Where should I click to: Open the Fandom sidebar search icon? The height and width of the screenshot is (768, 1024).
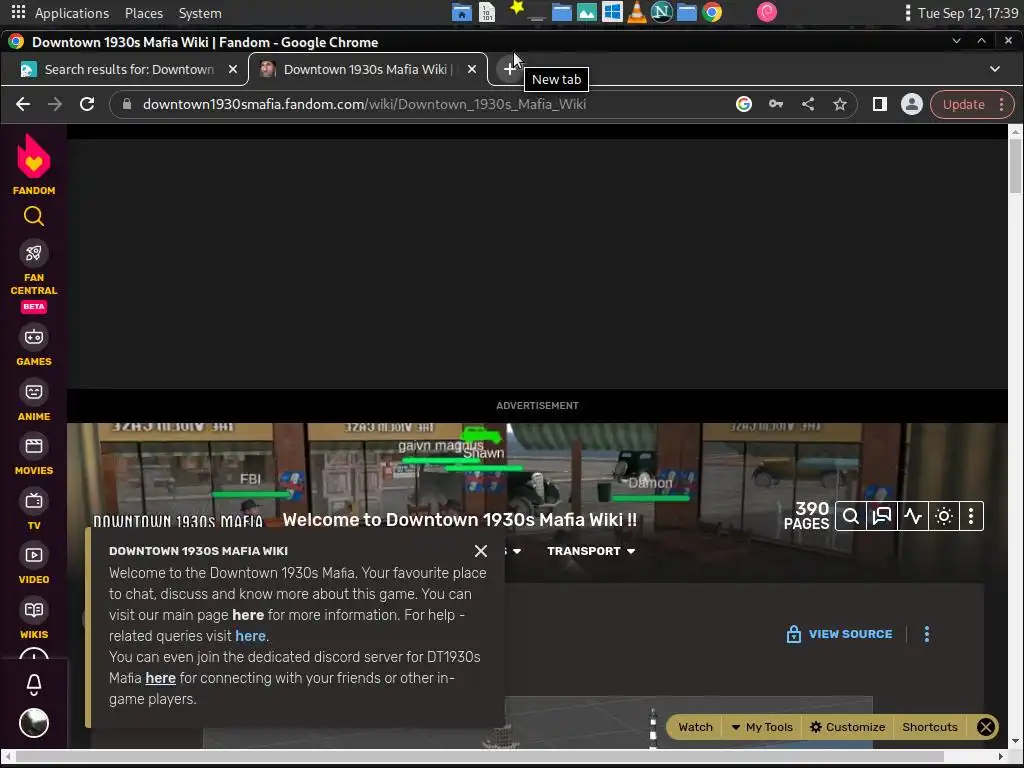tap(34, 216)
